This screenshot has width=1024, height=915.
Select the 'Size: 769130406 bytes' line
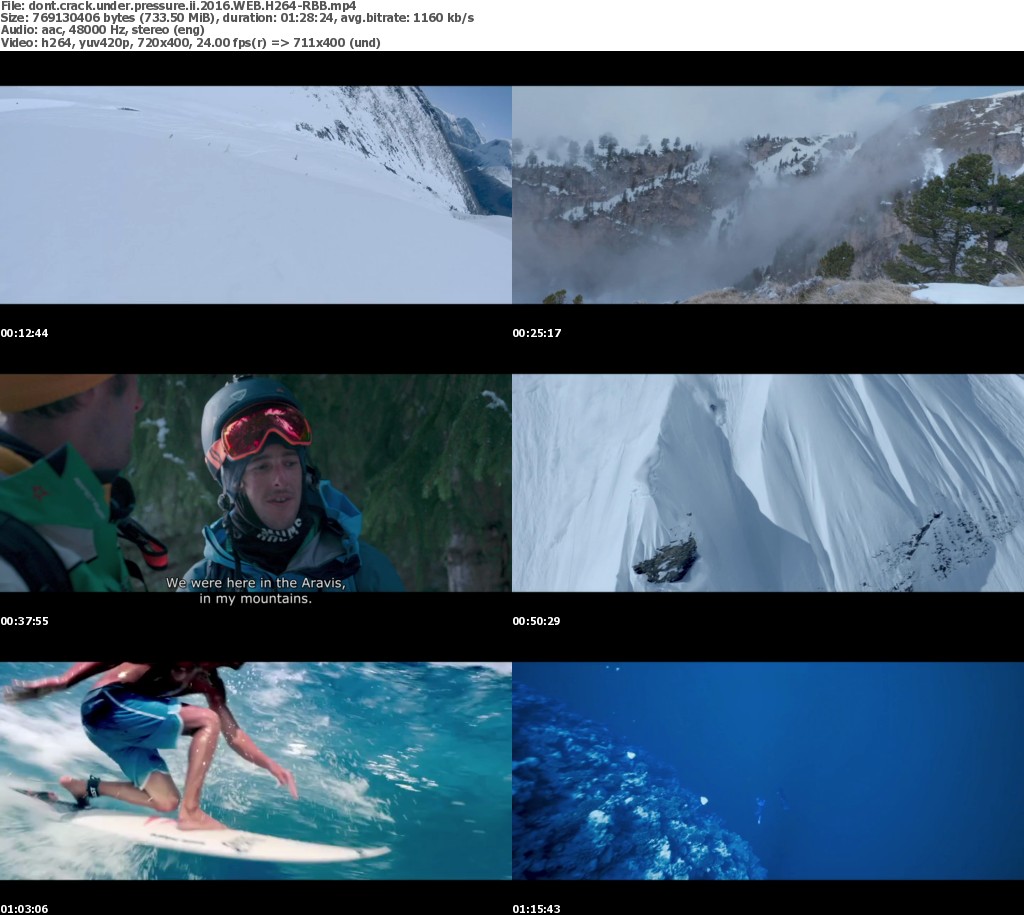point(237,18)
